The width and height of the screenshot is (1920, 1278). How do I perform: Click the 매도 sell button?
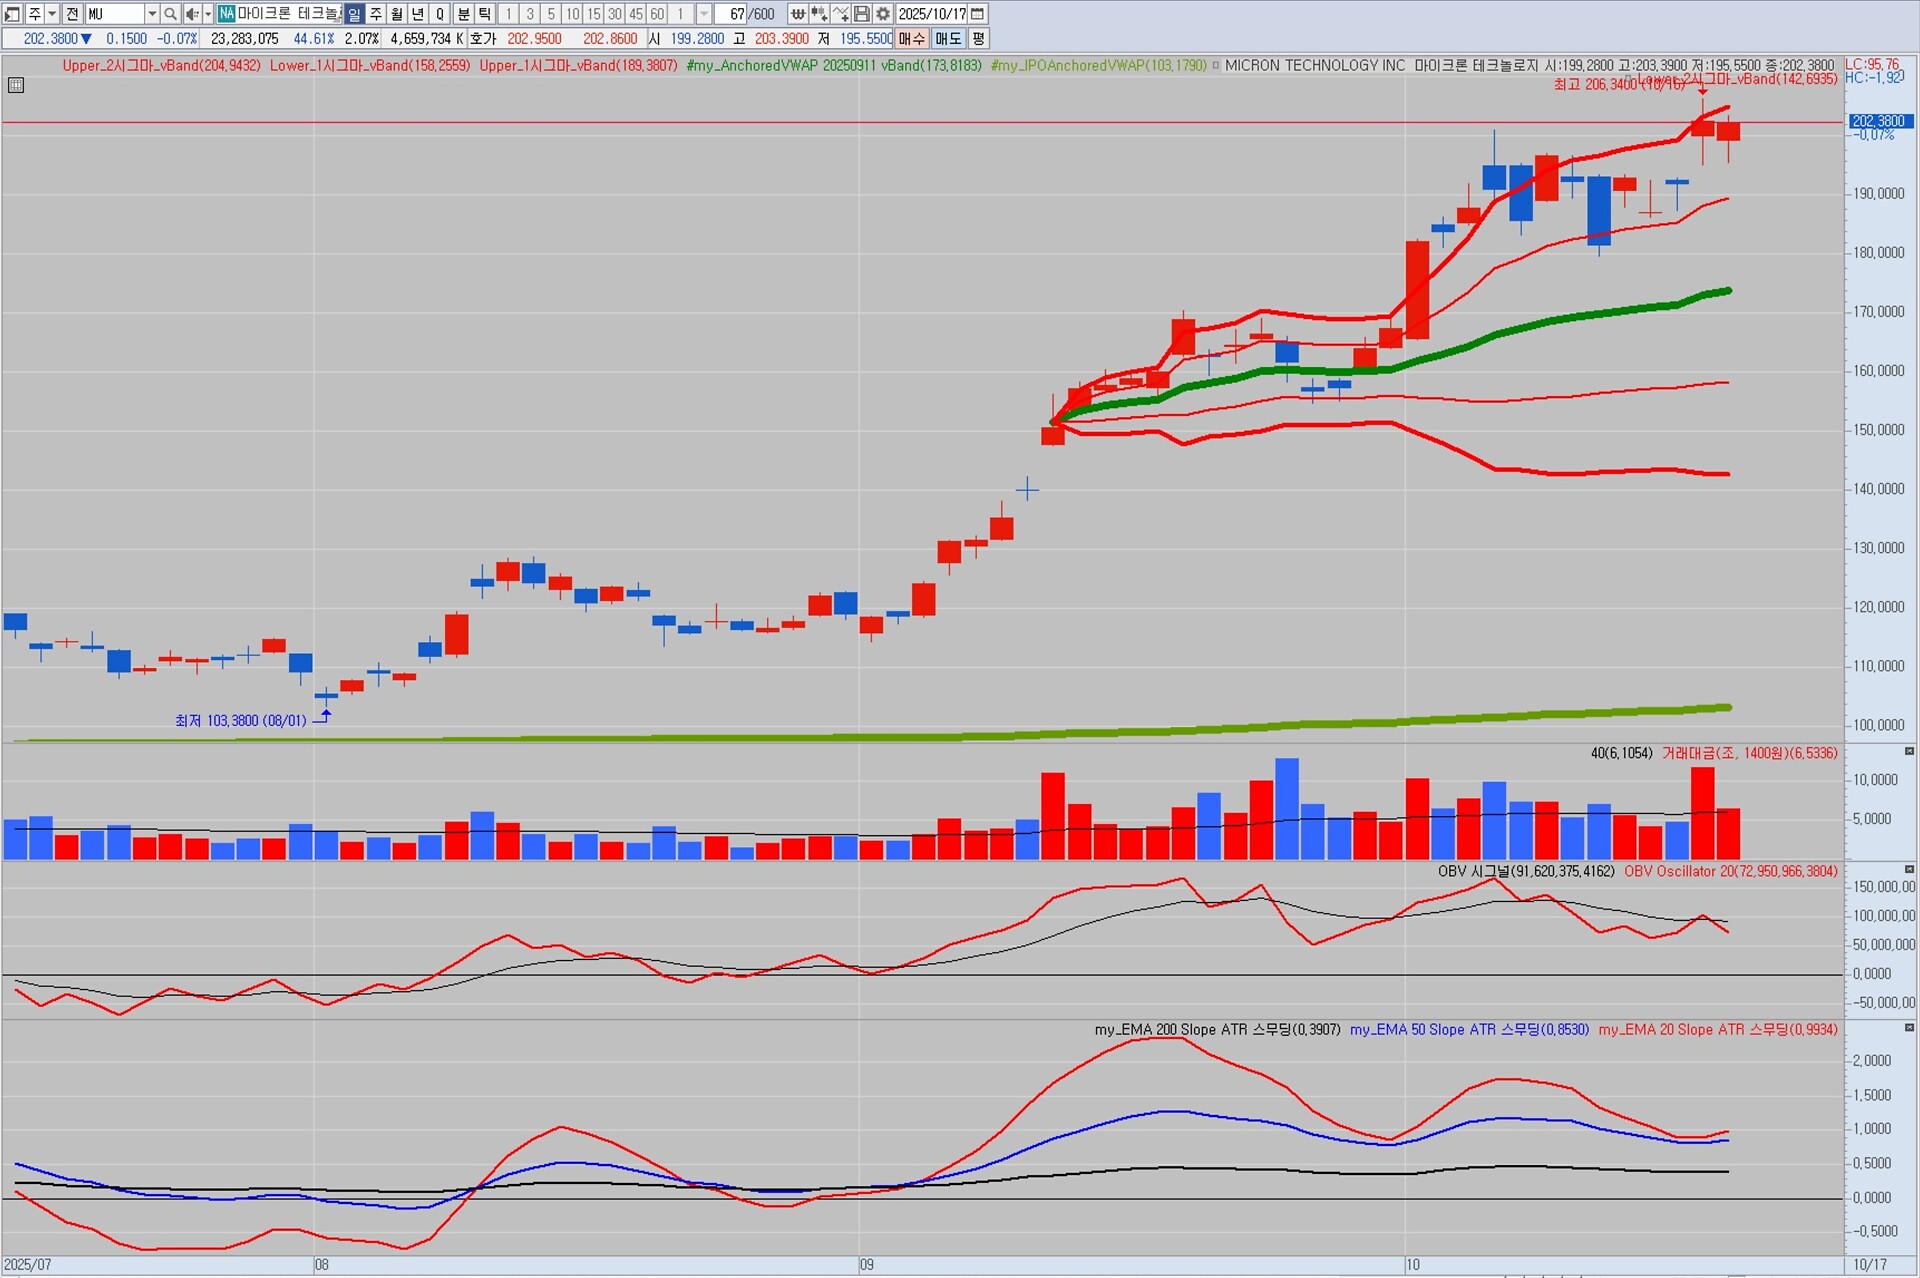click(947, 39)
